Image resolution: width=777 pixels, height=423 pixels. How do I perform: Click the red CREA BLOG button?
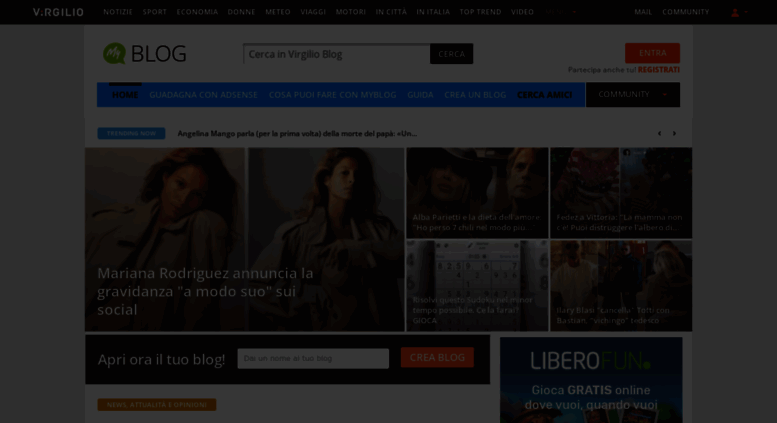(x=437, y=357)
